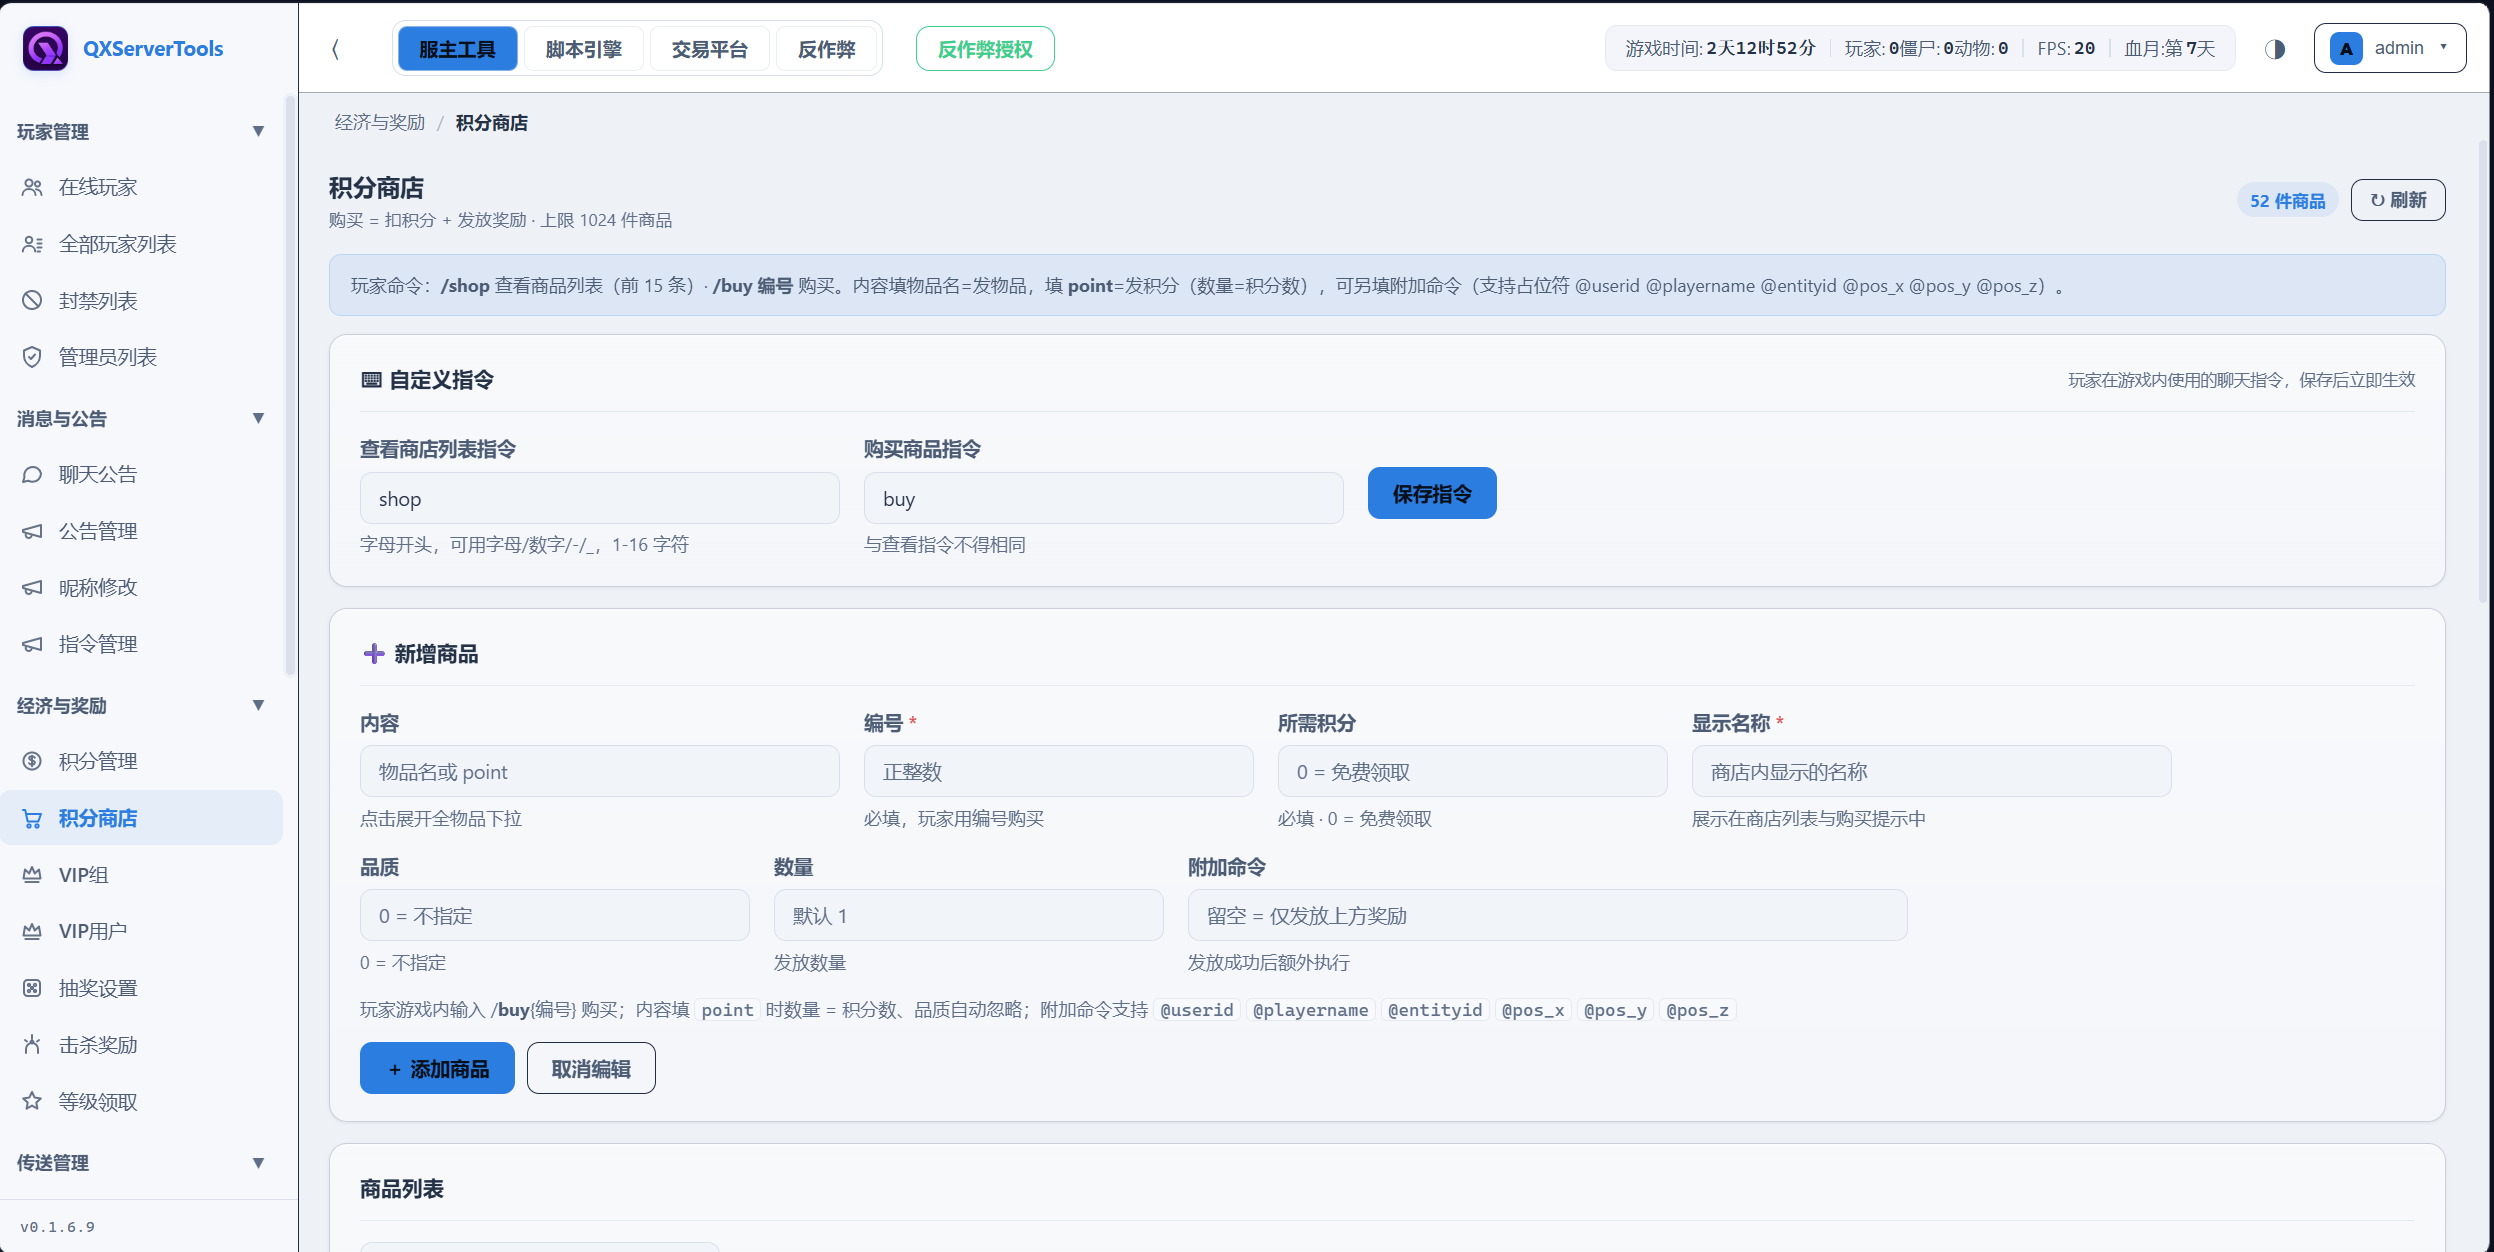The height and width of the screenshot is (1252, 2494).
Task: Click the 经济与奖励 breadcrumb link
Action: [380, 122]
